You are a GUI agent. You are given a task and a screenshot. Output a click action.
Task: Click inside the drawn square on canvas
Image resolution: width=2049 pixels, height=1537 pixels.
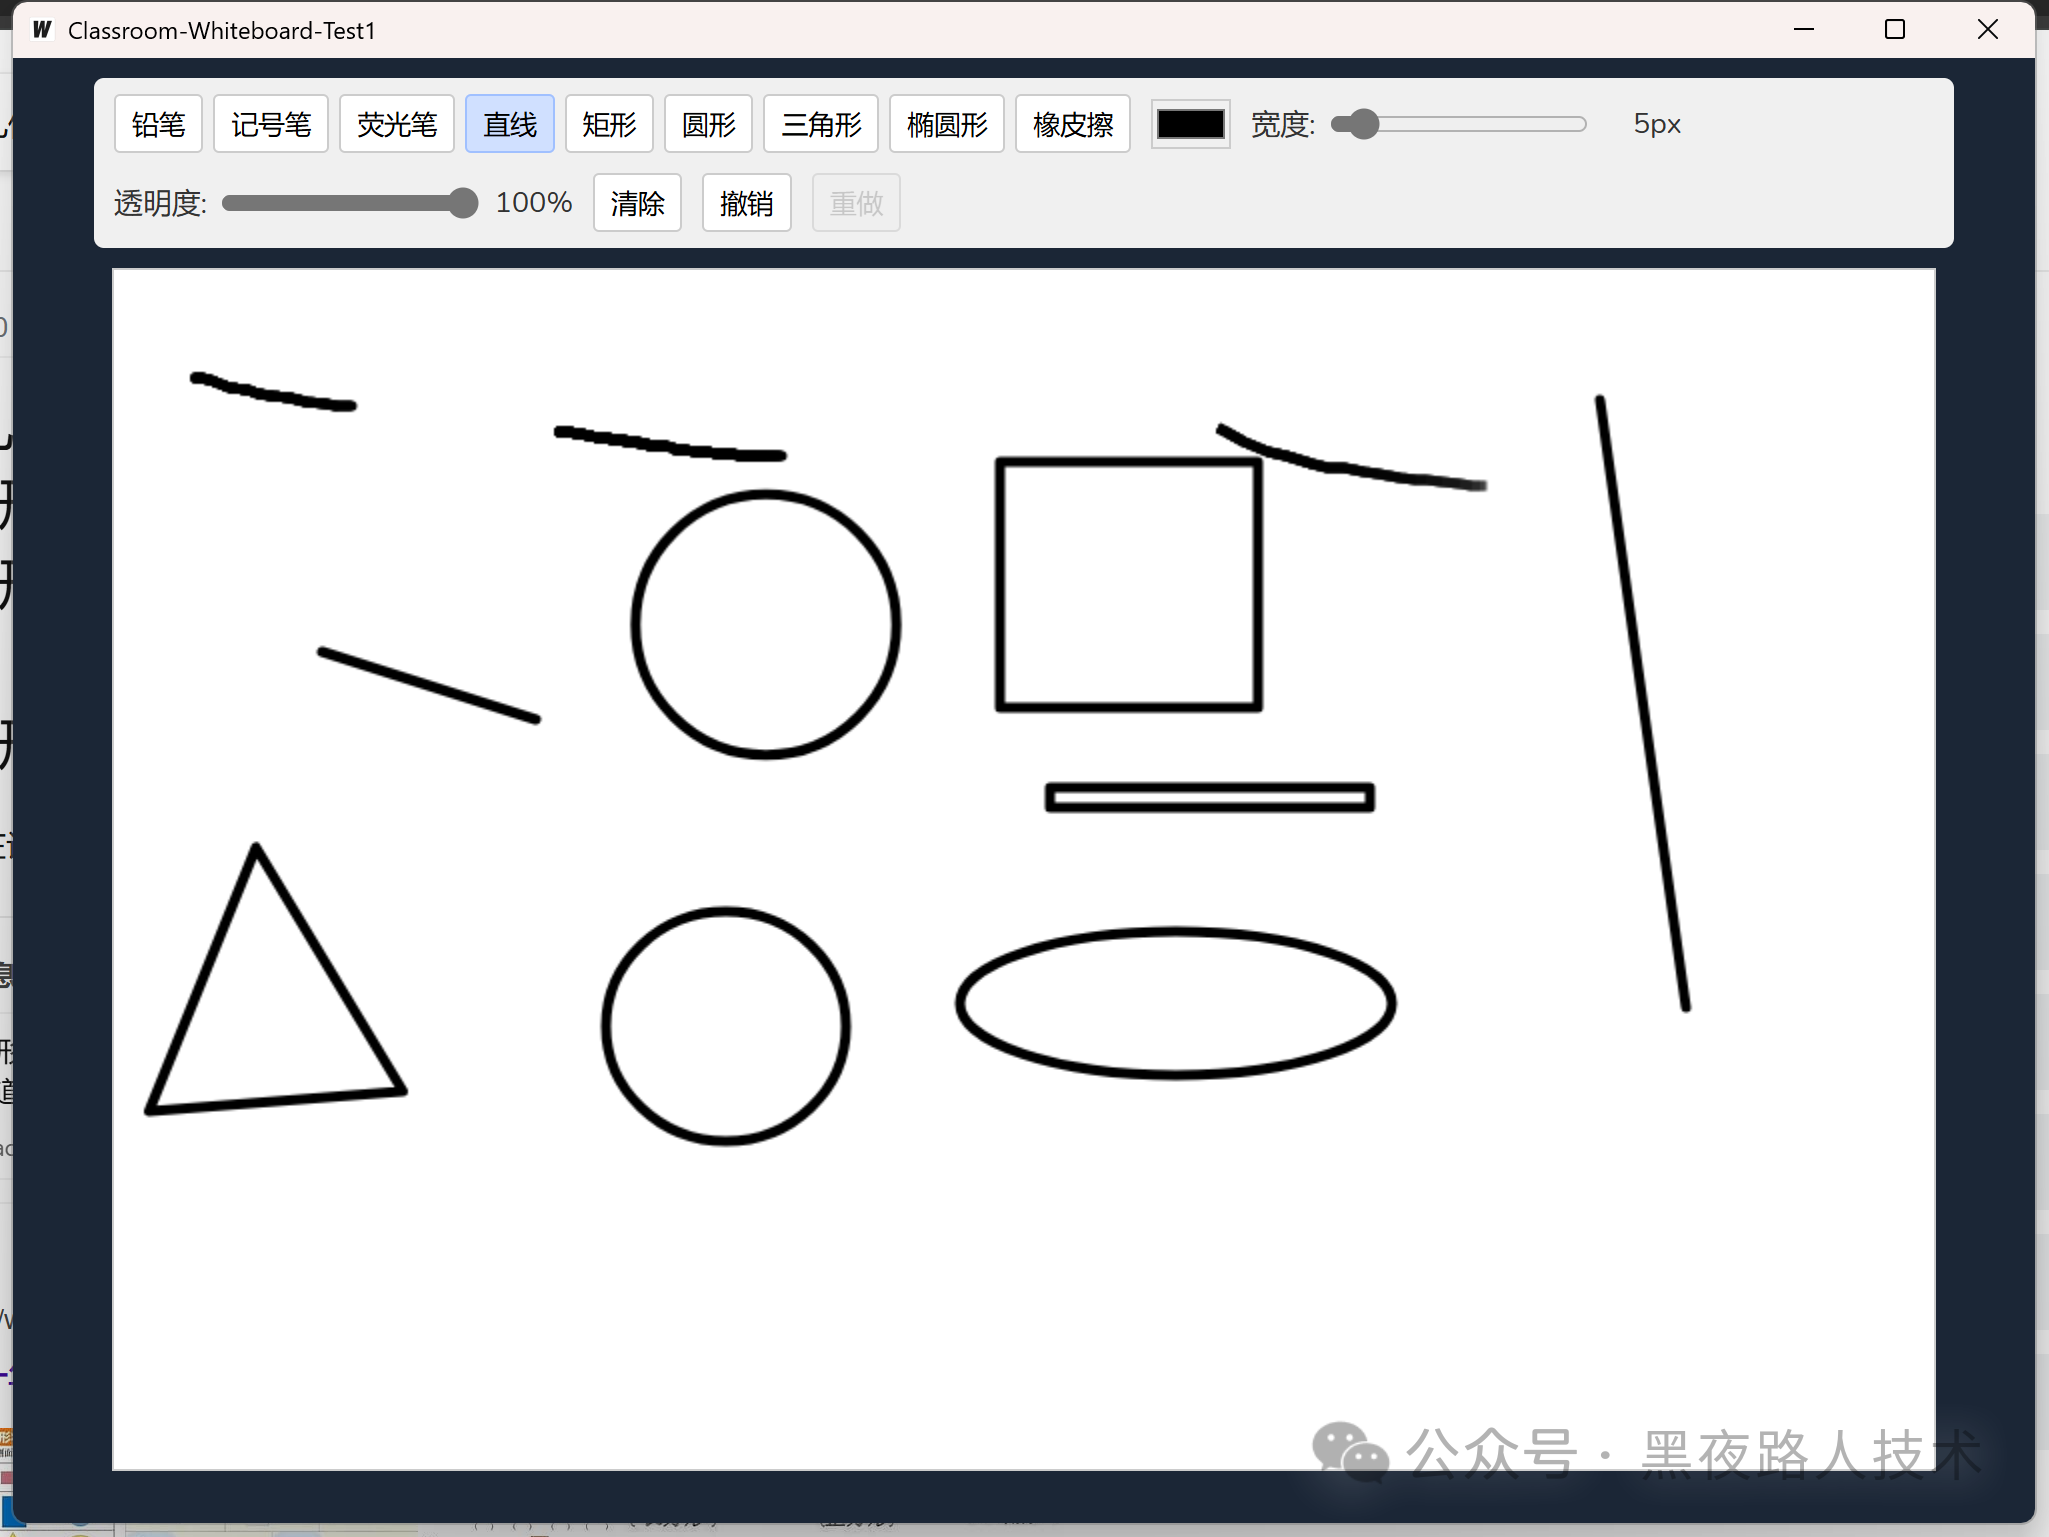[x=1128, y=585]
